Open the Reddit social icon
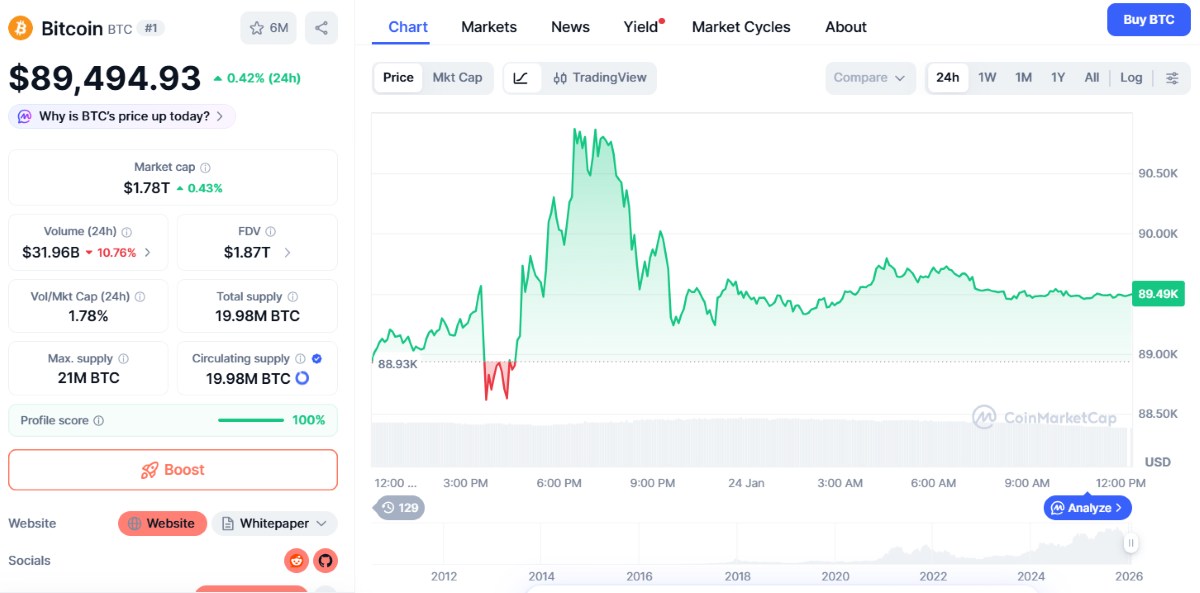The height and width of the screenshot is (593, 1200). tap(296, 560)
